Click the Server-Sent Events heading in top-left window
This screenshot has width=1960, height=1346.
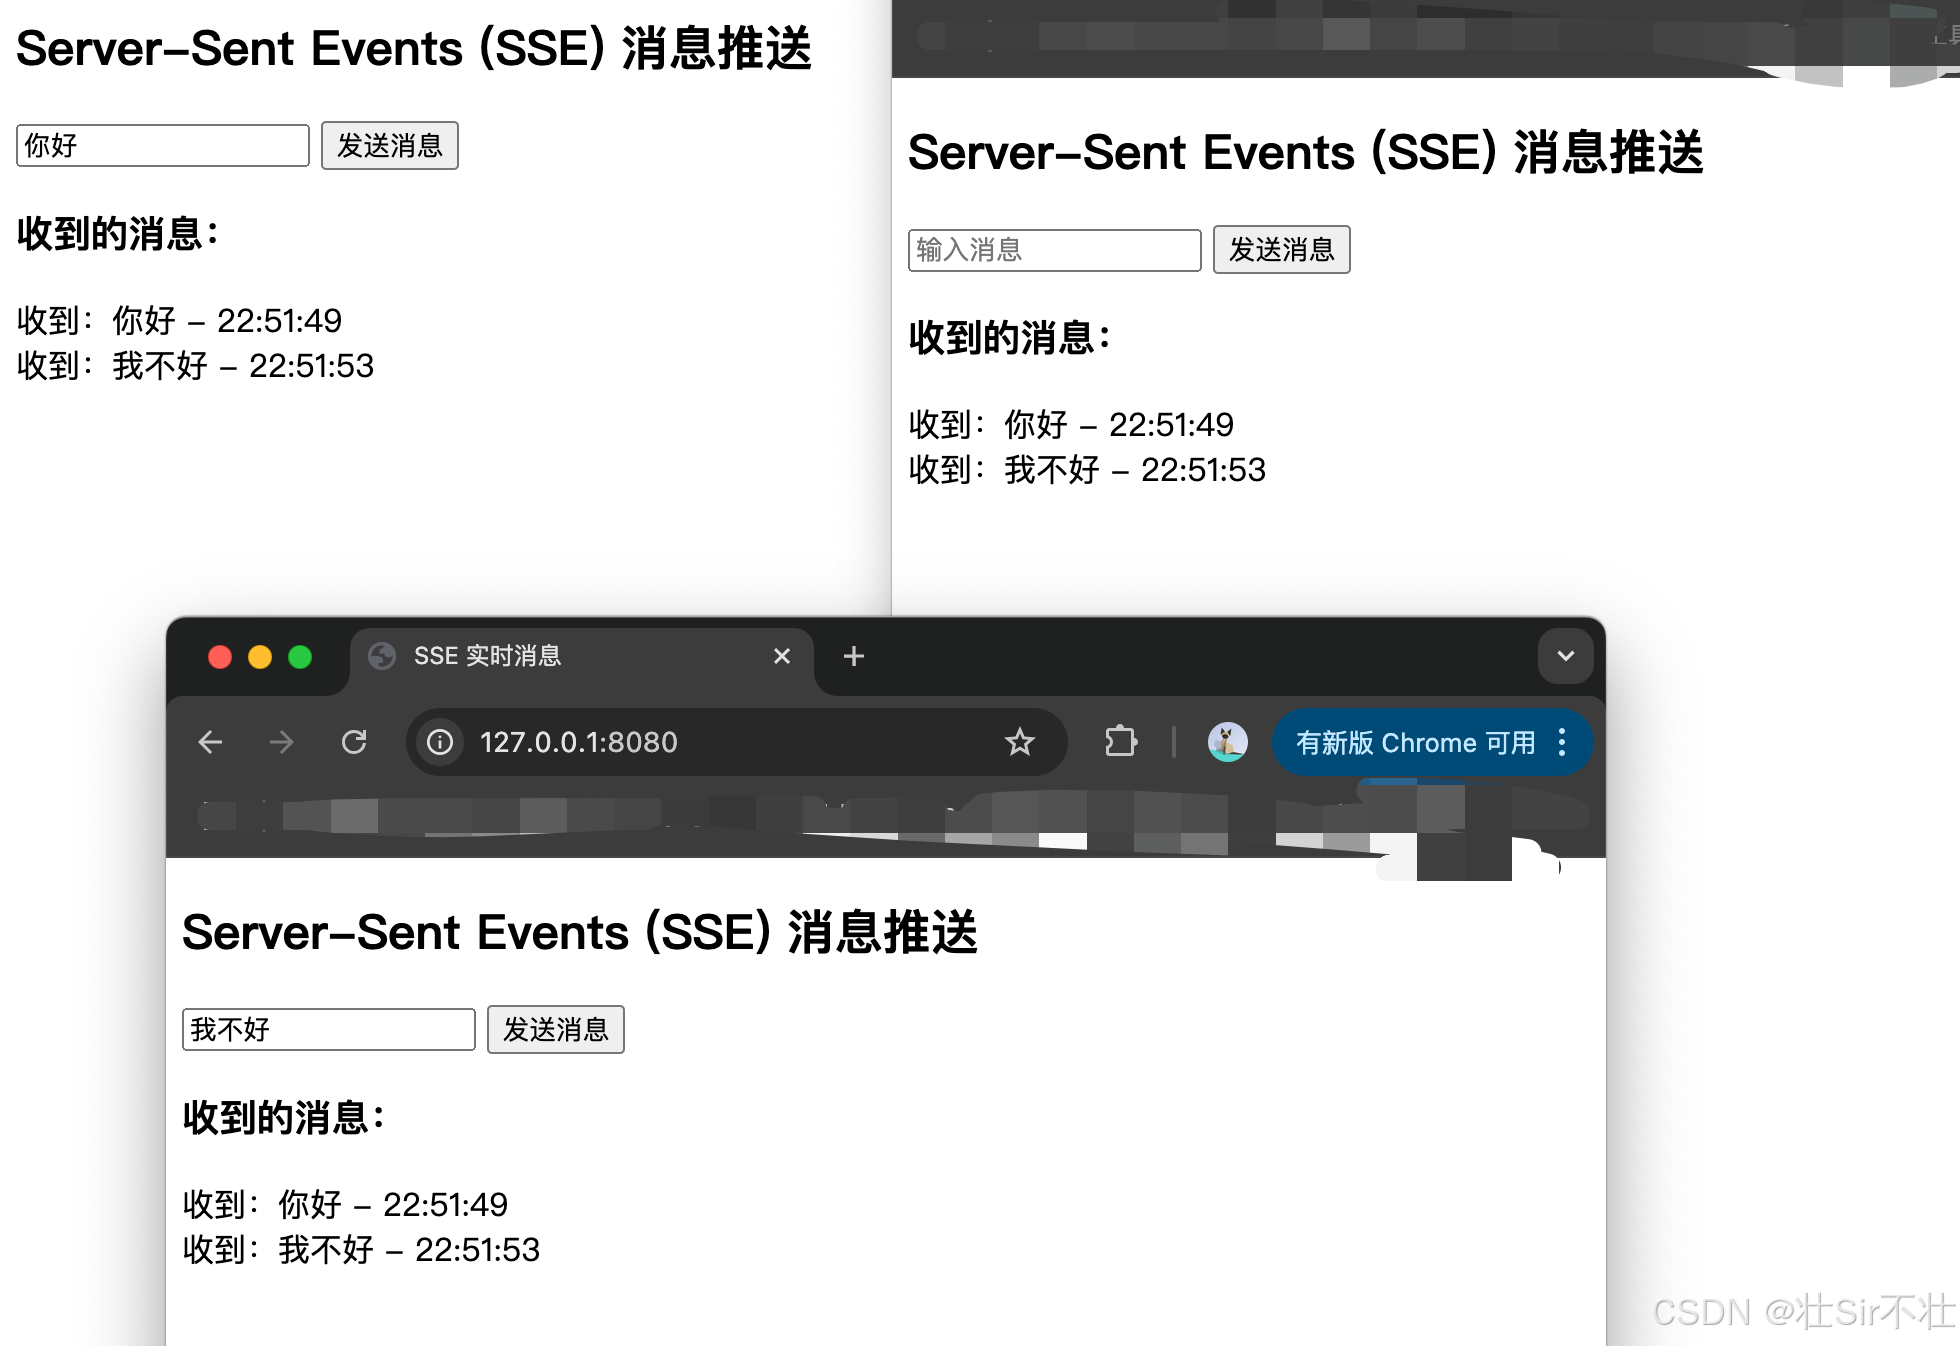pos(414,49)
